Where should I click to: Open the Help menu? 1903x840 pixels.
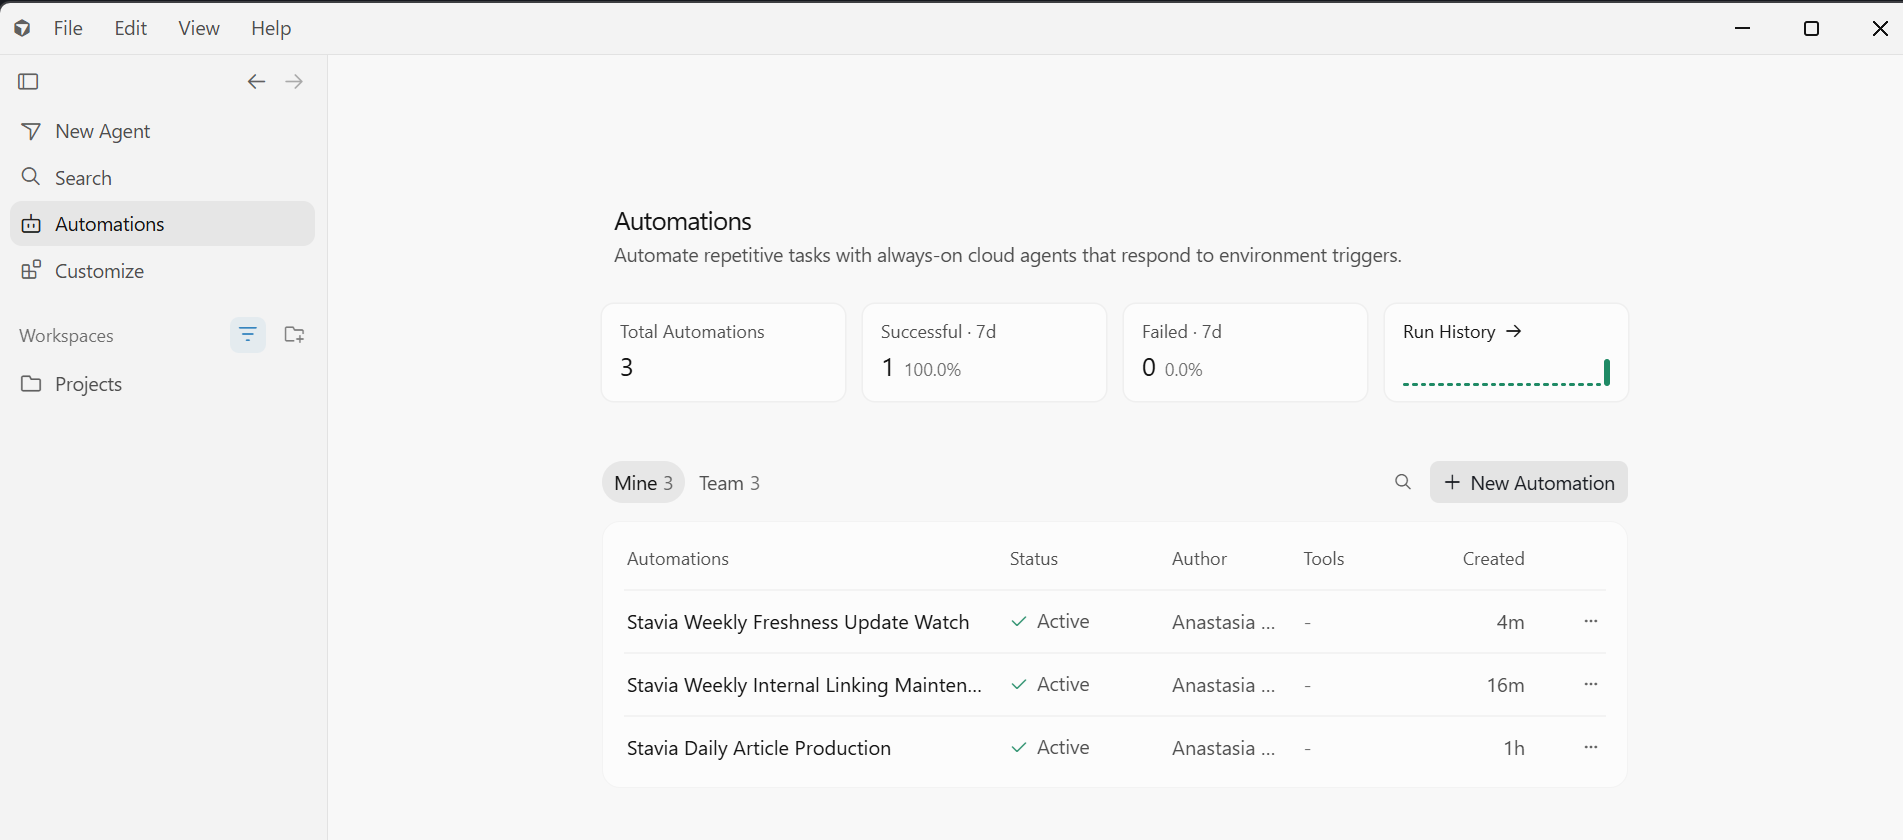(271, 28)
